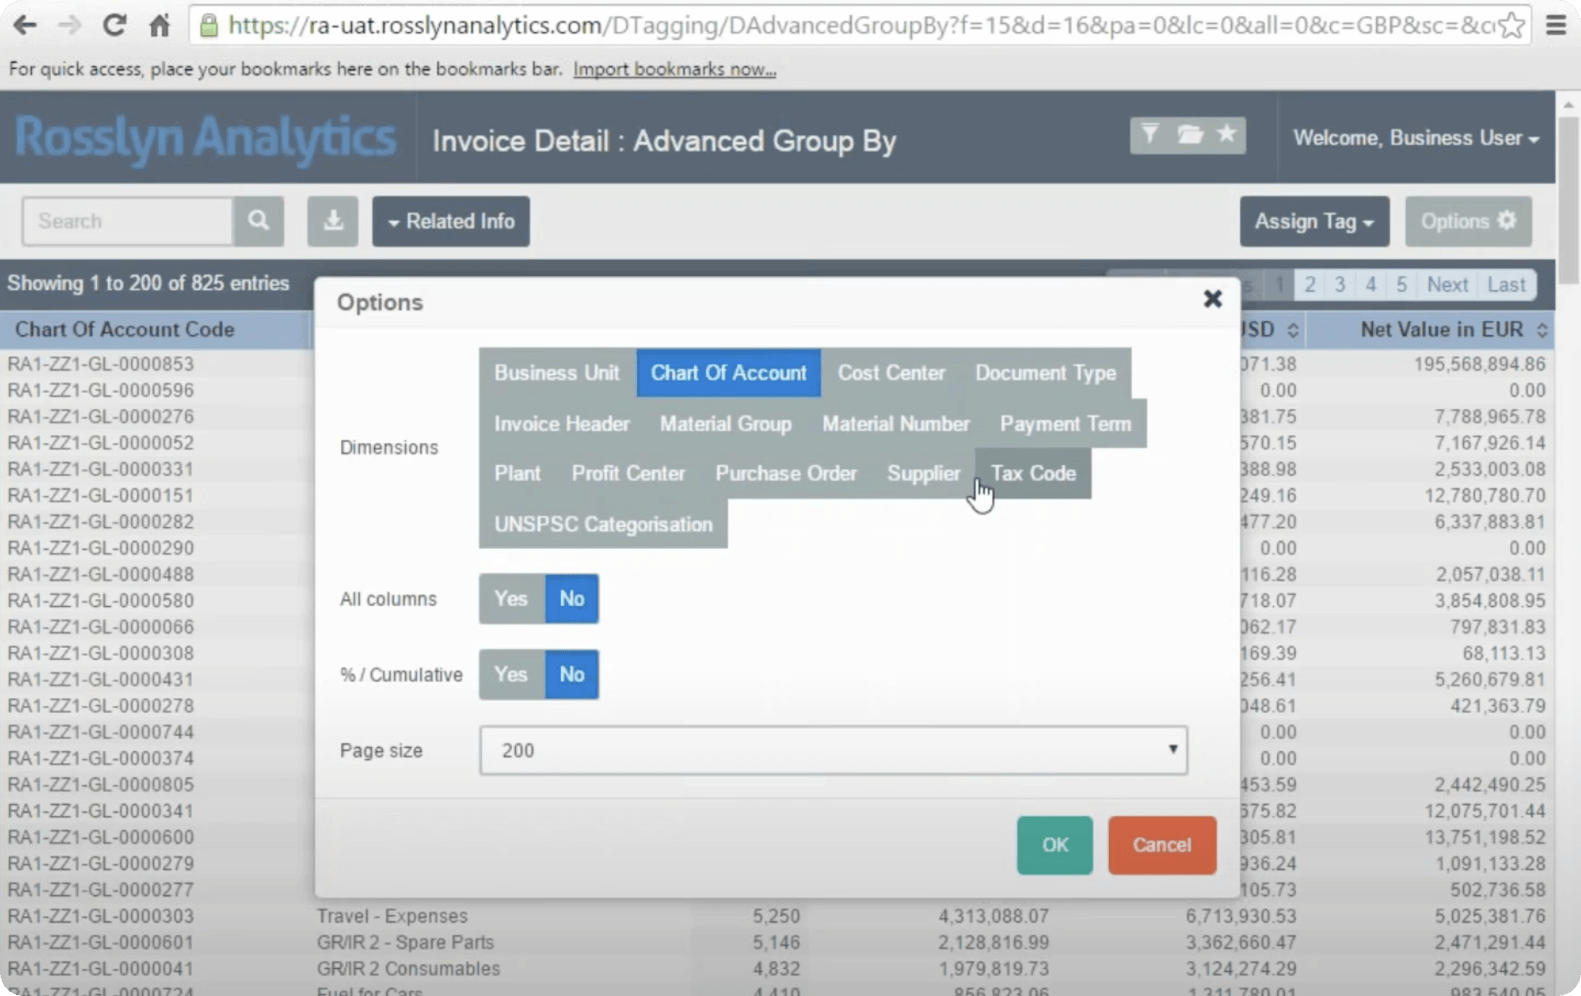
Task: Select the Purchase Order dimension
Action: 786,473
